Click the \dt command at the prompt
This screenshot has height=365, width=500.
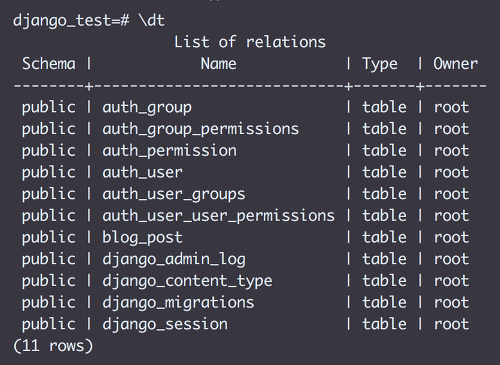[152, 21]
